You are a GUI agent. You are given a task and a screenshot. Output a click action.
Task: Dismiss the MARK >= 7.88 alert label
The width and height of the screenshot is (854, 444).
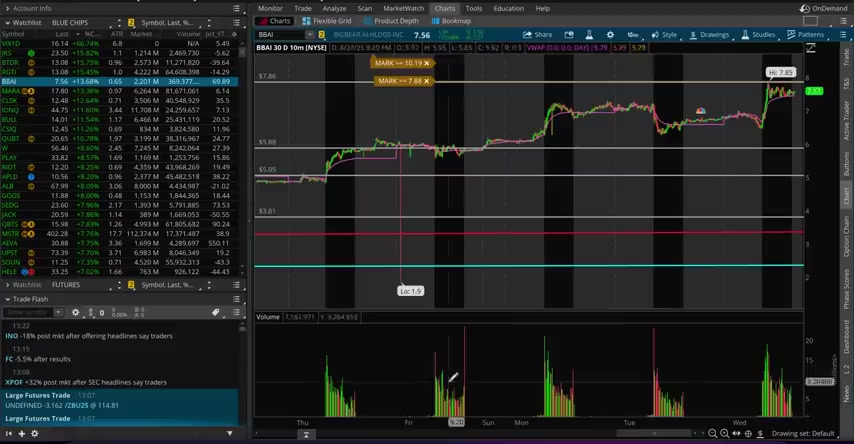(426, 81)
